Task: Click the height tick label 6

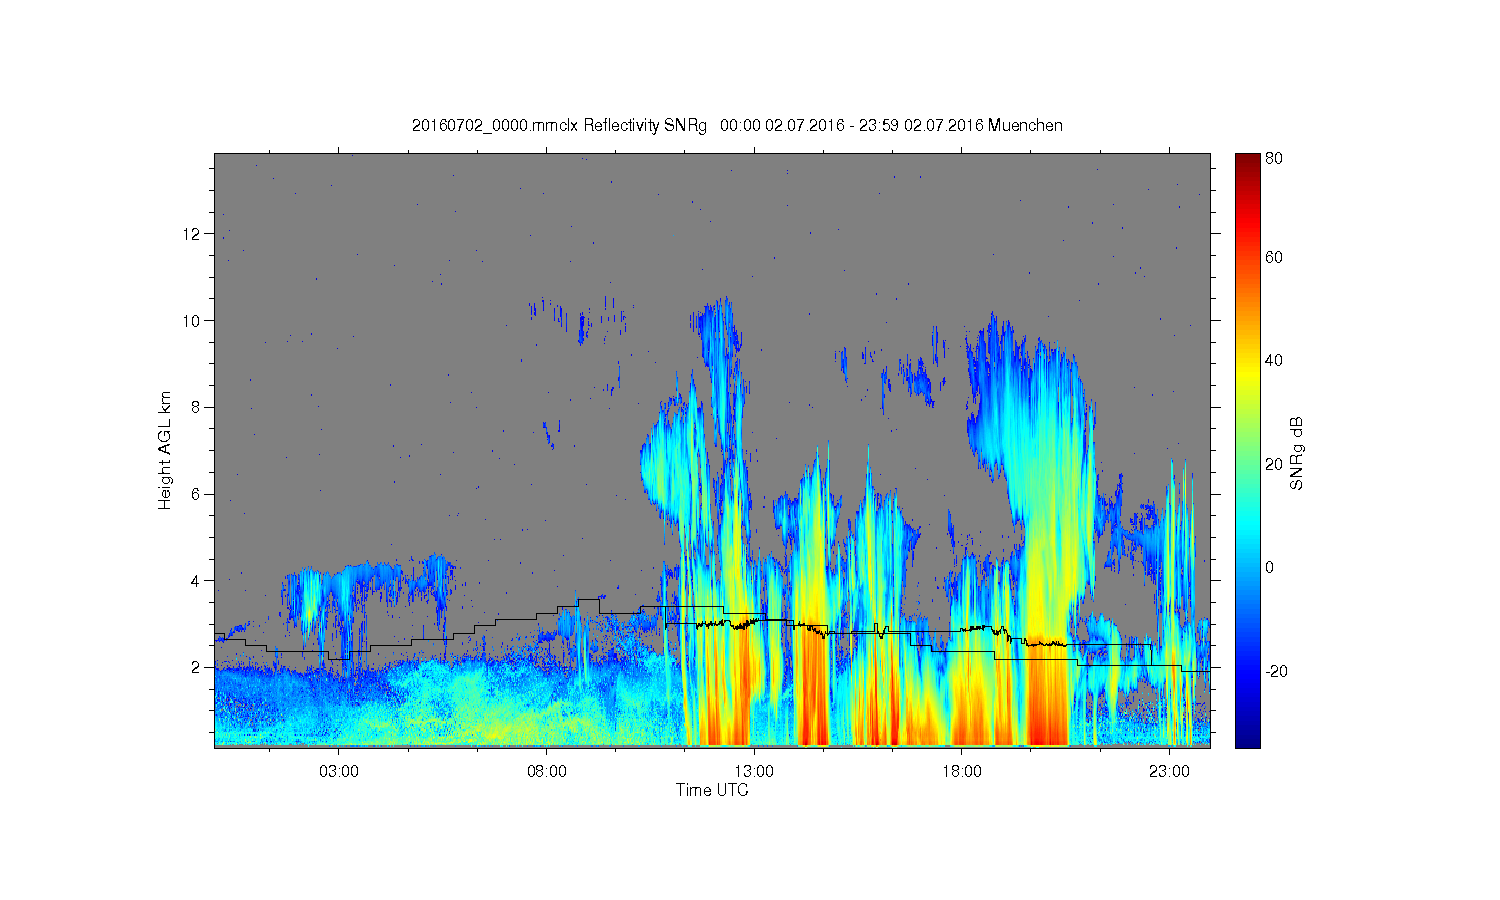Action: tap(197, 494)
